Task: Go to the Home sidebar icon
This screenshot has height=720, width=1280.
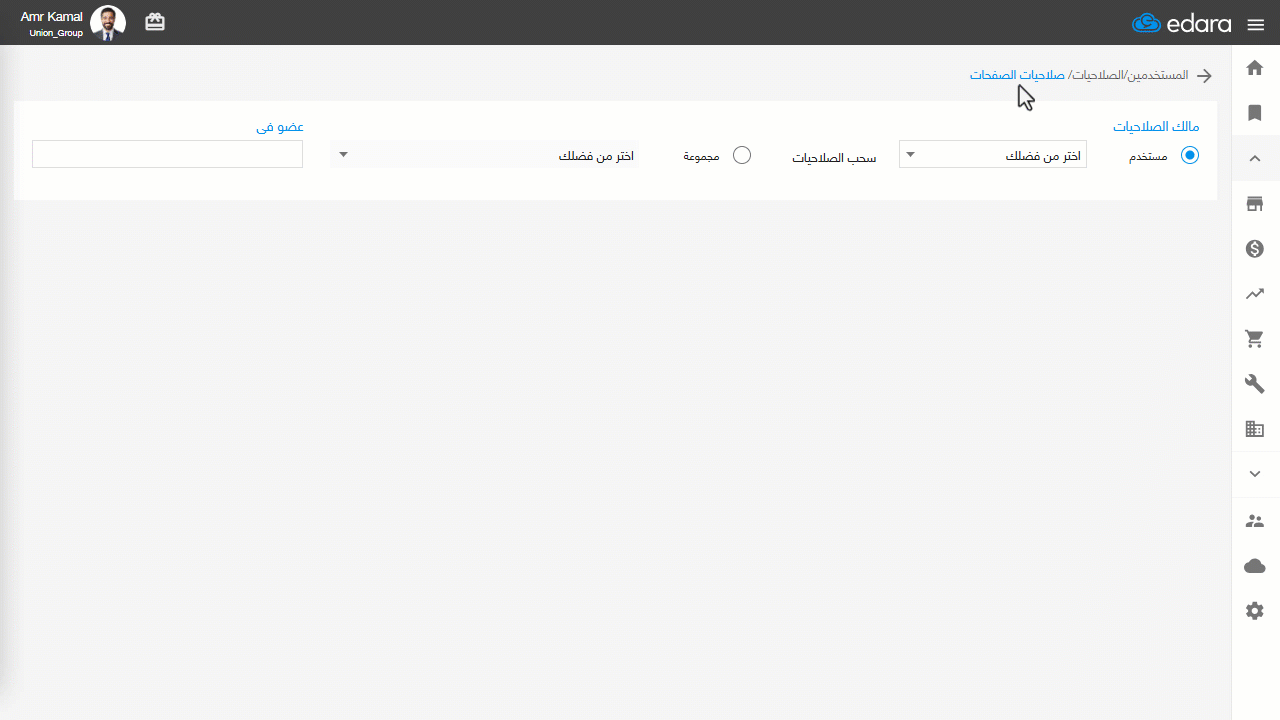Action: (x=1255, y=68)
